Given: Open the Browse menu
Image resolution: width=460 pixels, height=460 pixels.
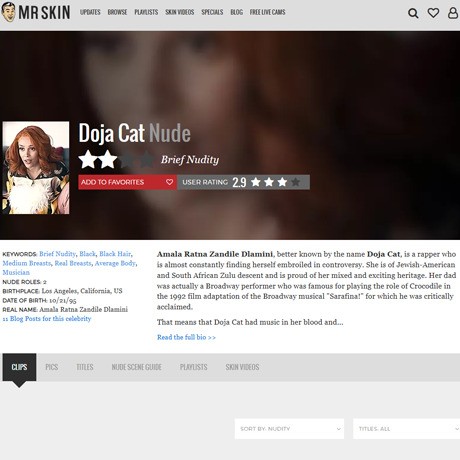Looking at the screenshot, I should click(x=117, y=12).
